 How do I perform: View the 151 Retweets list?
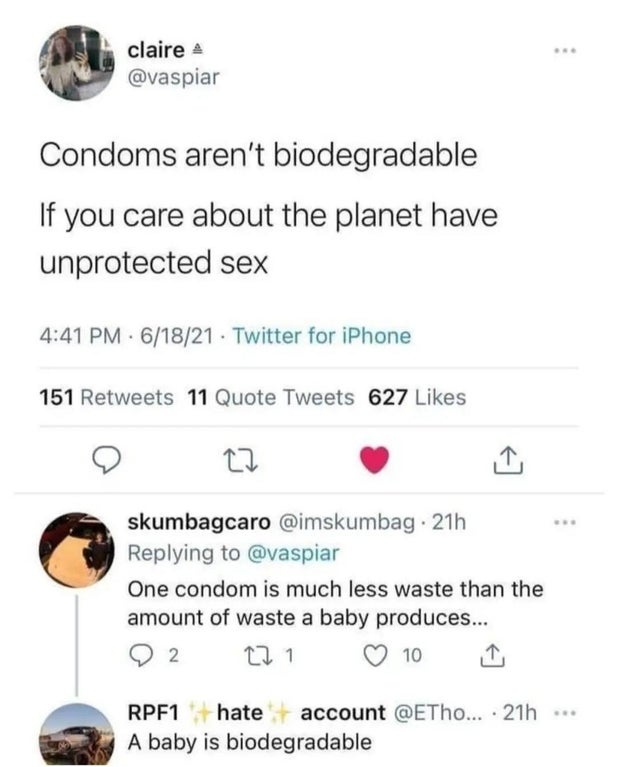click(x=107, y=398)
